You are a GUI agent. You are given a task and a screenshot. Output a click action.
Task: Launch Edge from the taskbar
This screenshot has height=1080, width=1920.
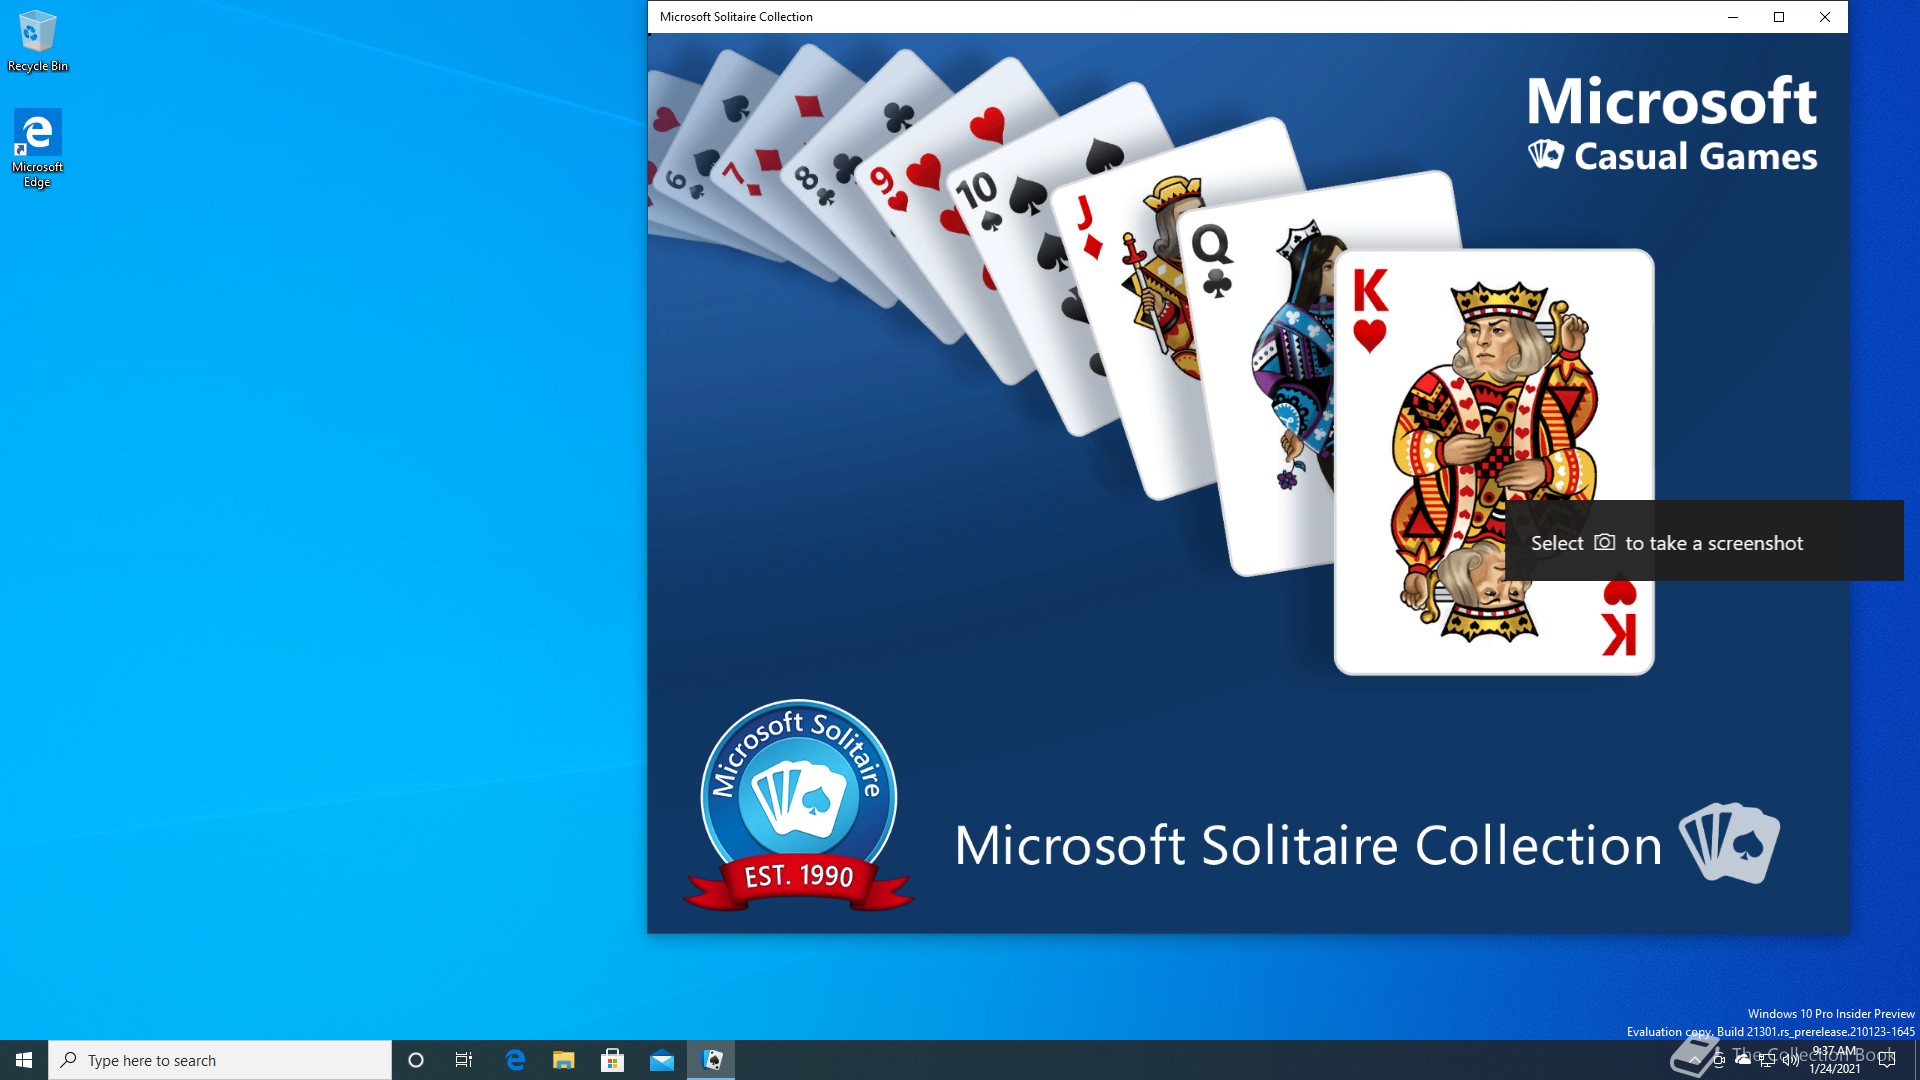[x=515, y=1060]
